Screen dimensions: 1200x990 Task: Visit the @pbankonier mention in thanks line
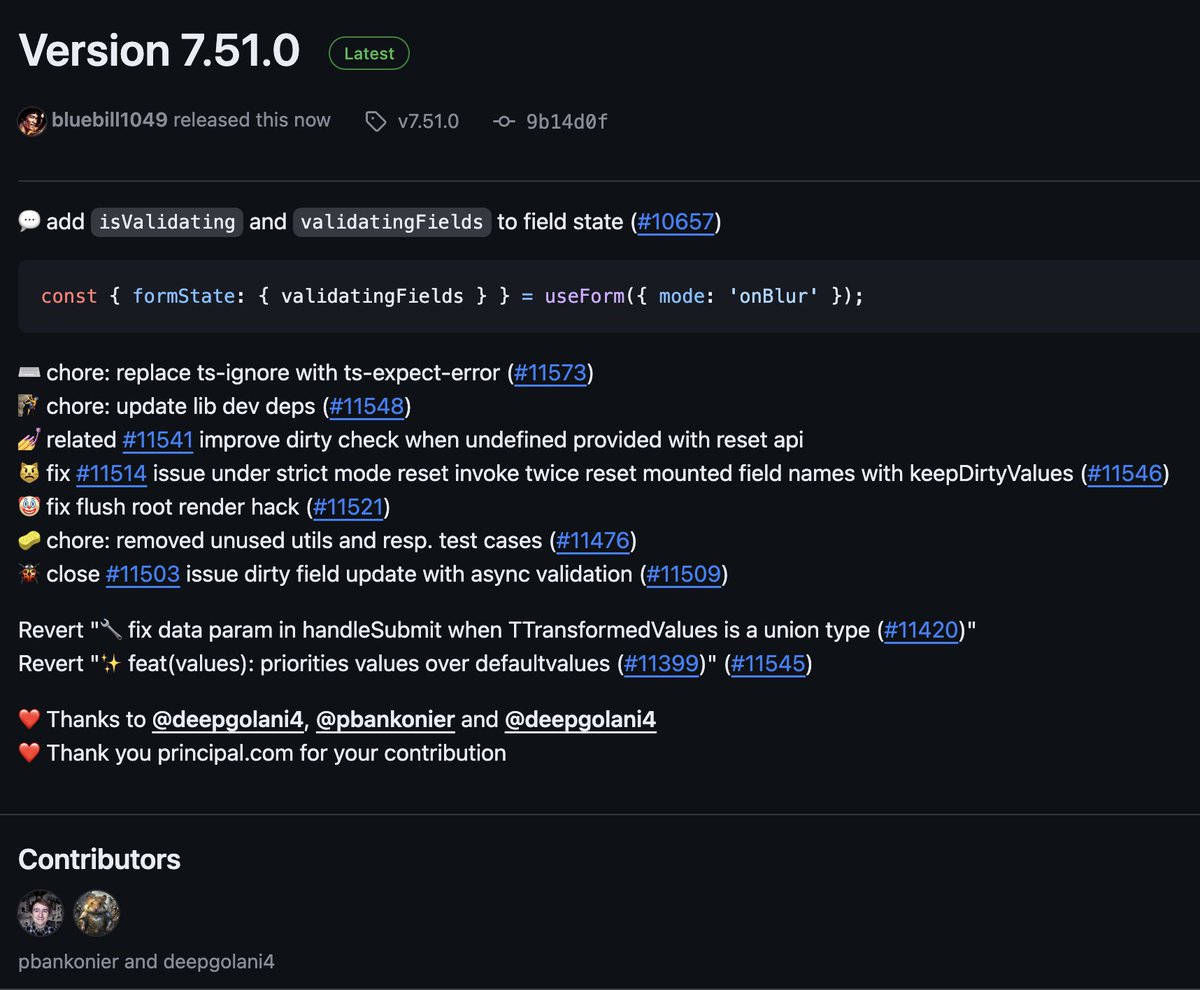(386, 720)
